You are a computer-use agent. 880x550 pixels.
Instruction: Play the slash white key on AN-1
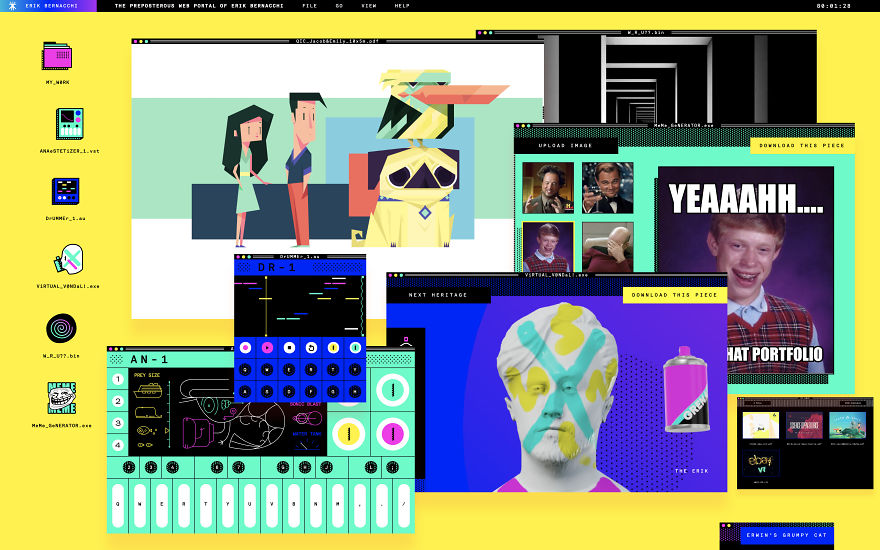404,505
